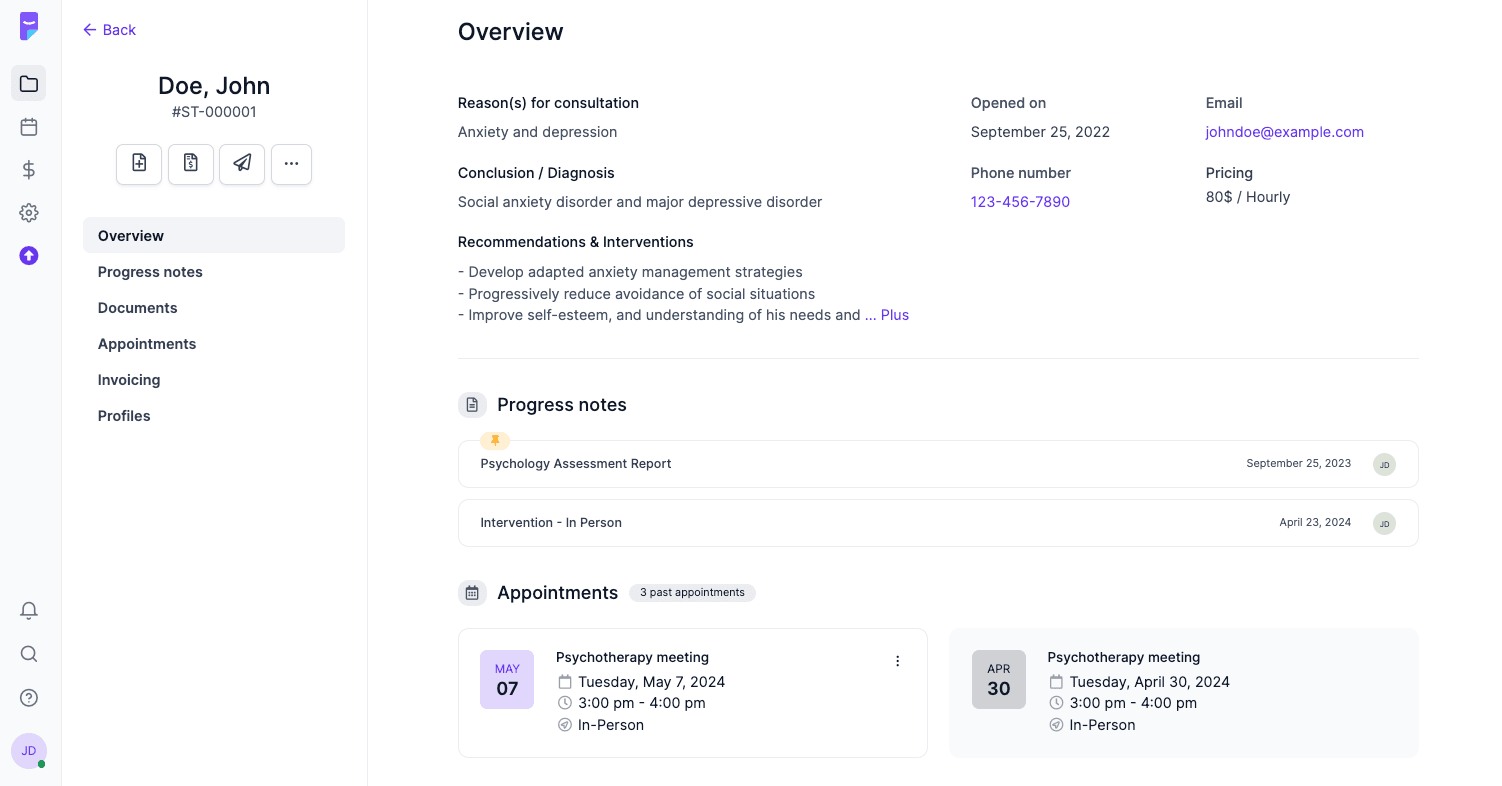Open the Billing dollar icon in the sidebar
The height and width of the screenshot is (786, 1502).
28,169
